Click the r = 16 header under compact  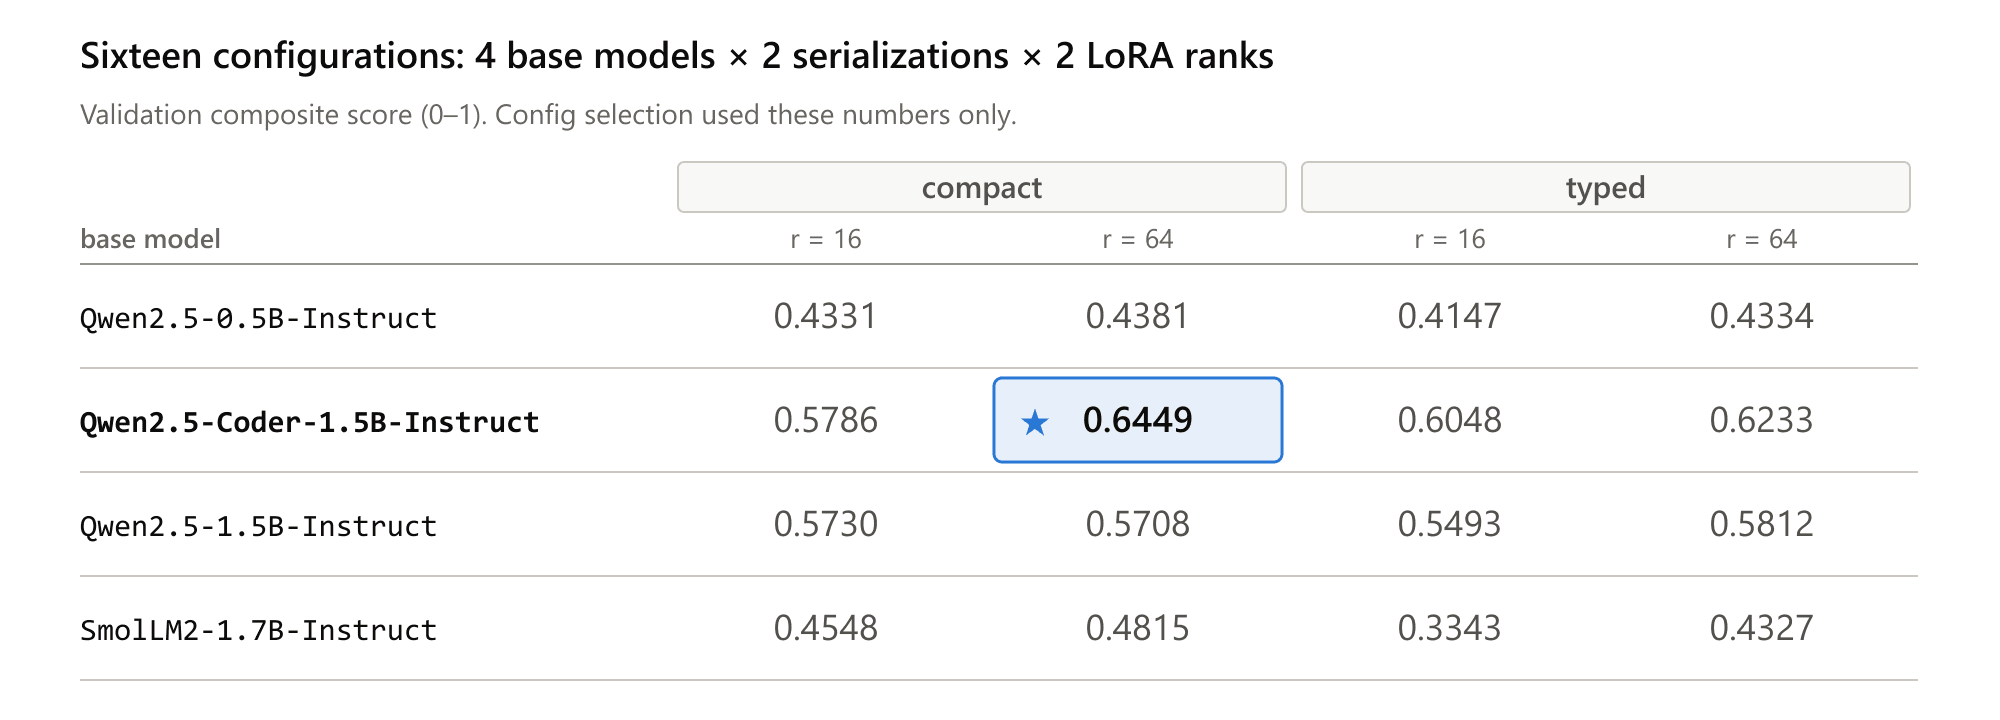click(x=826, y=239)
